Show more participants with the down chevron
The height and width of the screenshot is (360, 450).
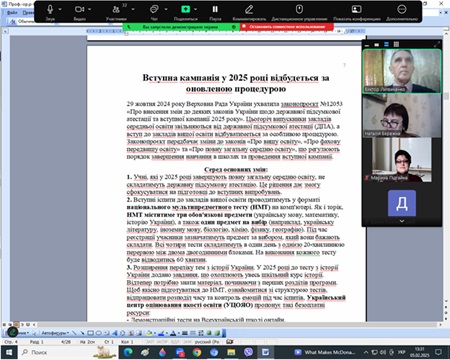tap(402, 221)
